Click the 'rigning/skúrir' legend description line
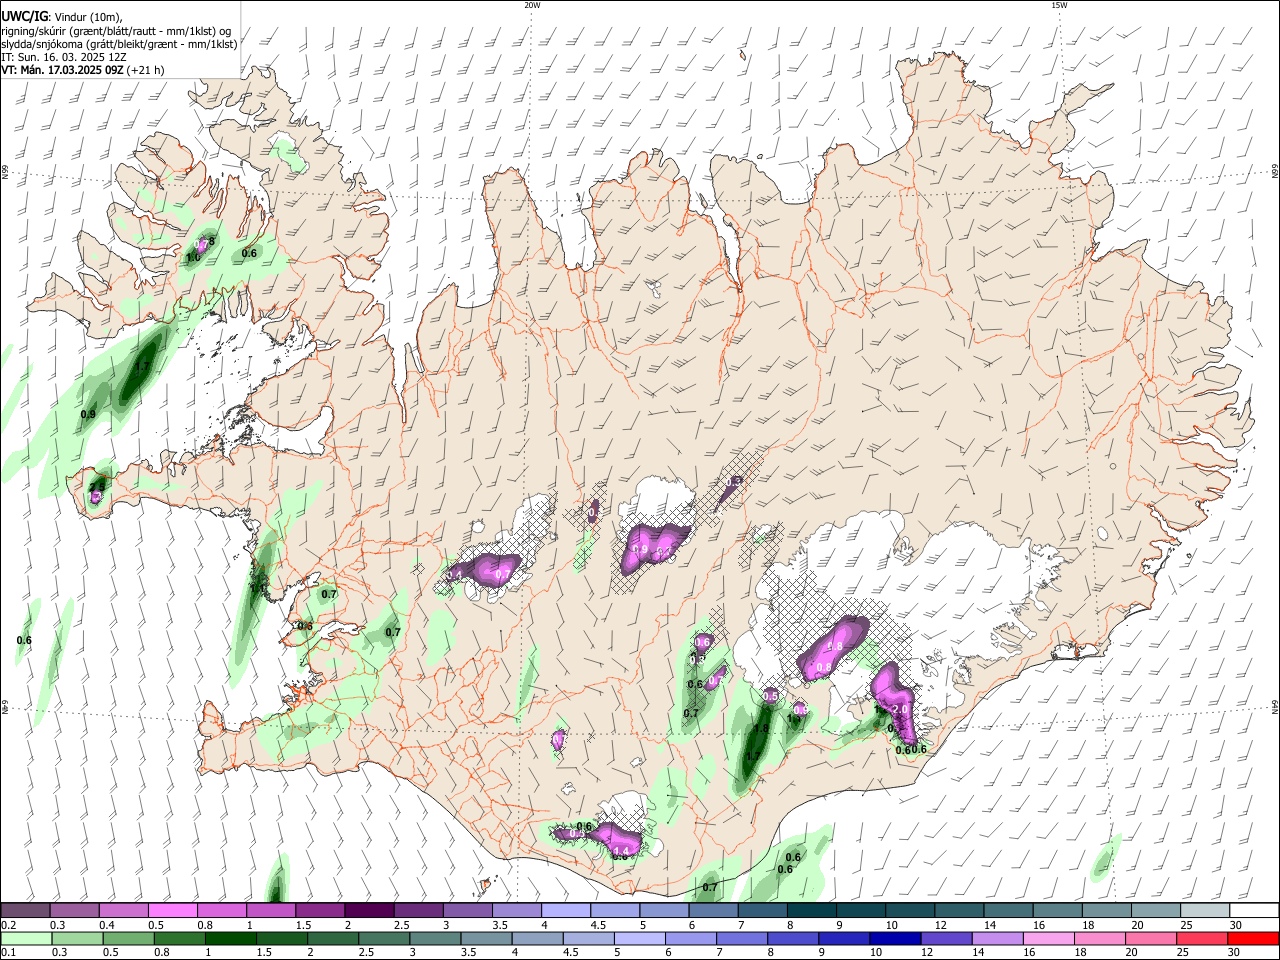This screenshot has height=960, width=1280. point(117,30)
